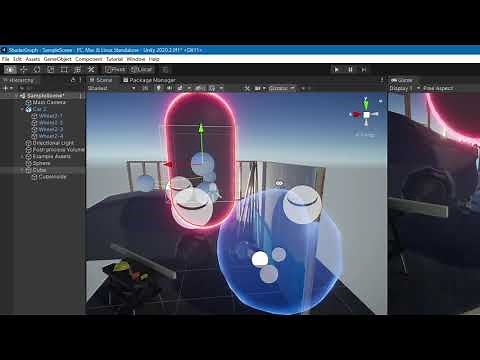
Task: Collapse the Cube object
Action: 22,170
